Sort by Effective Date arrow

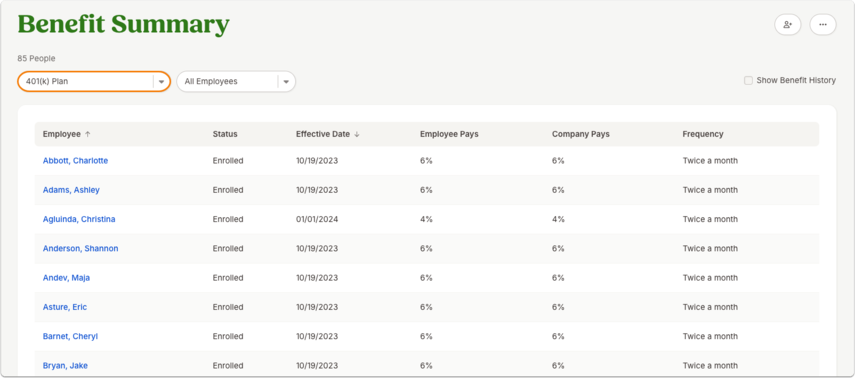coord(357,134)
